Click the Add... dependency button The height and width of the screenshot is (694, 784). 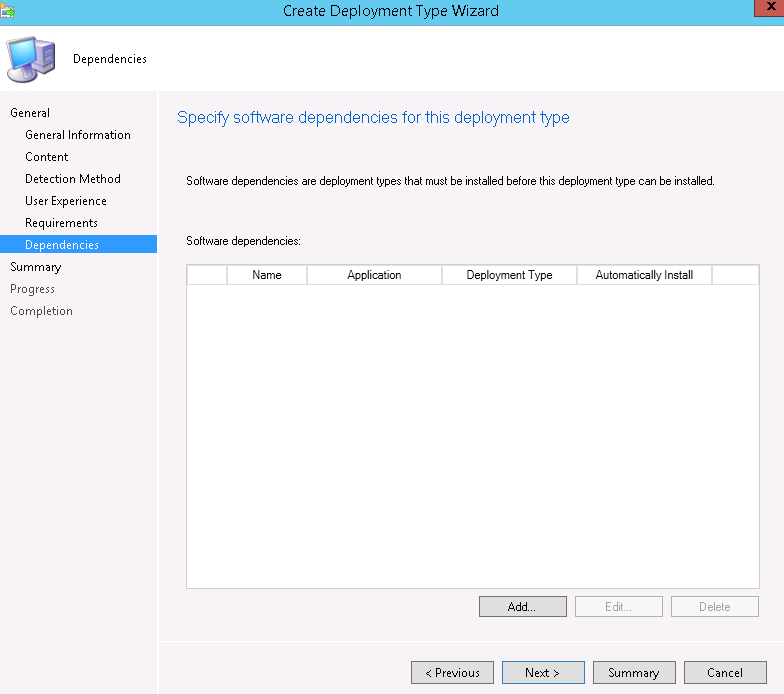click(x=523, y=606)
